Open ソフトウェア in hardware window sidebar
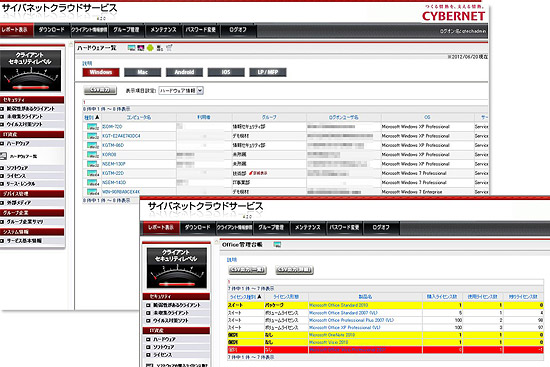This screenshot has height=367, width=550. coord(17,168)
